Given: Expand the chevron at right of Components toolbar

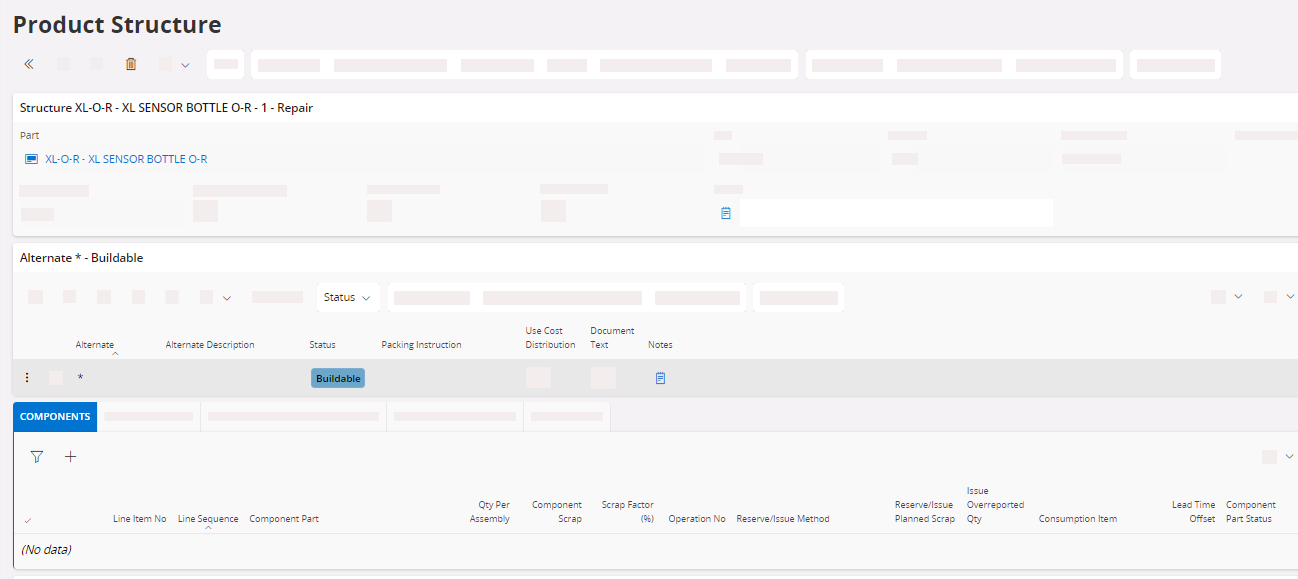Looking at the screenshot, I should click(x=1289, y=457).
